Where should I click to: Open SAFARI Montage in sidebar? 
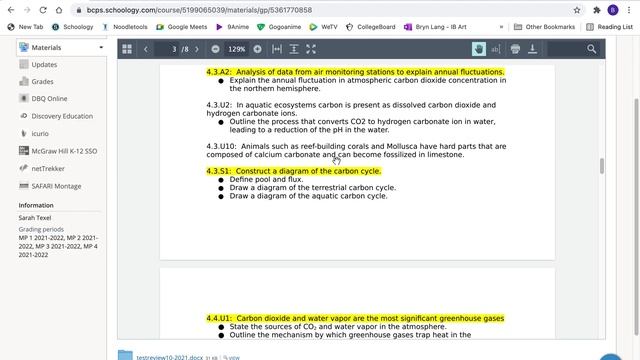coord(56,186)
